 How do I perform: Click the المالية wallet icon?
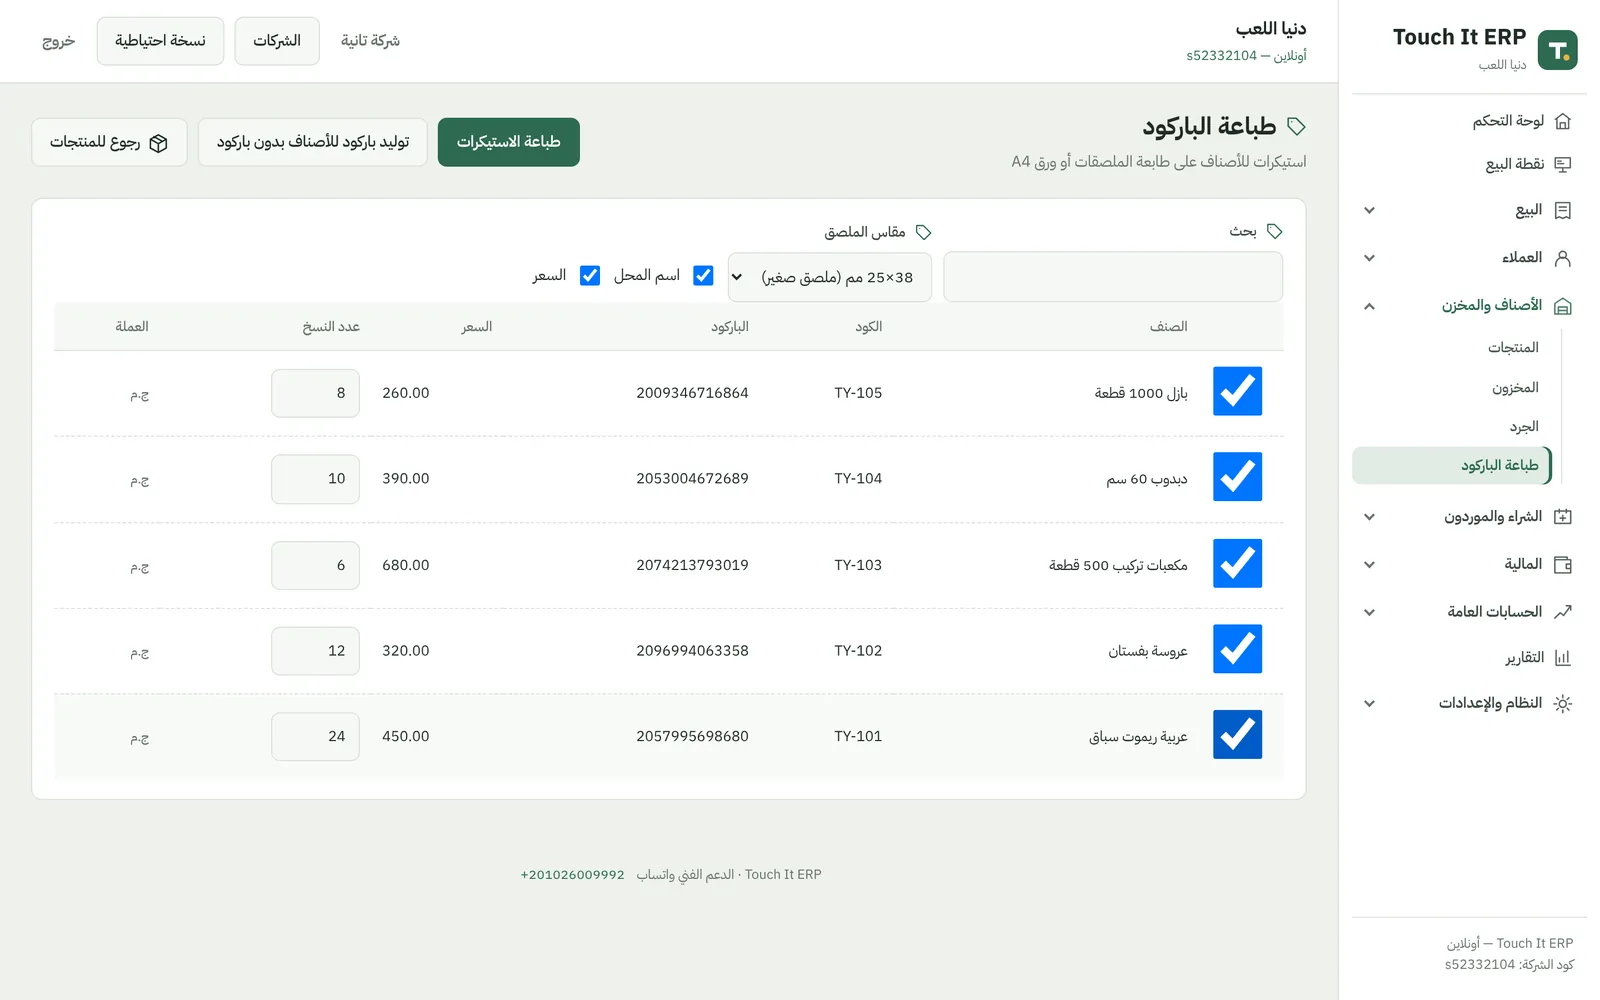pyautogui.click(x=1563, y=565)
